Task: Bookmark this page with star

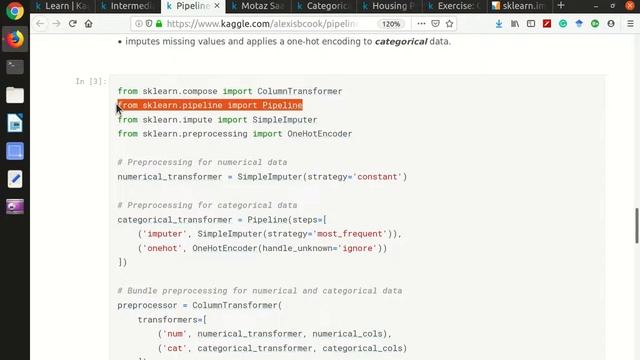Action: coord(449,24)
